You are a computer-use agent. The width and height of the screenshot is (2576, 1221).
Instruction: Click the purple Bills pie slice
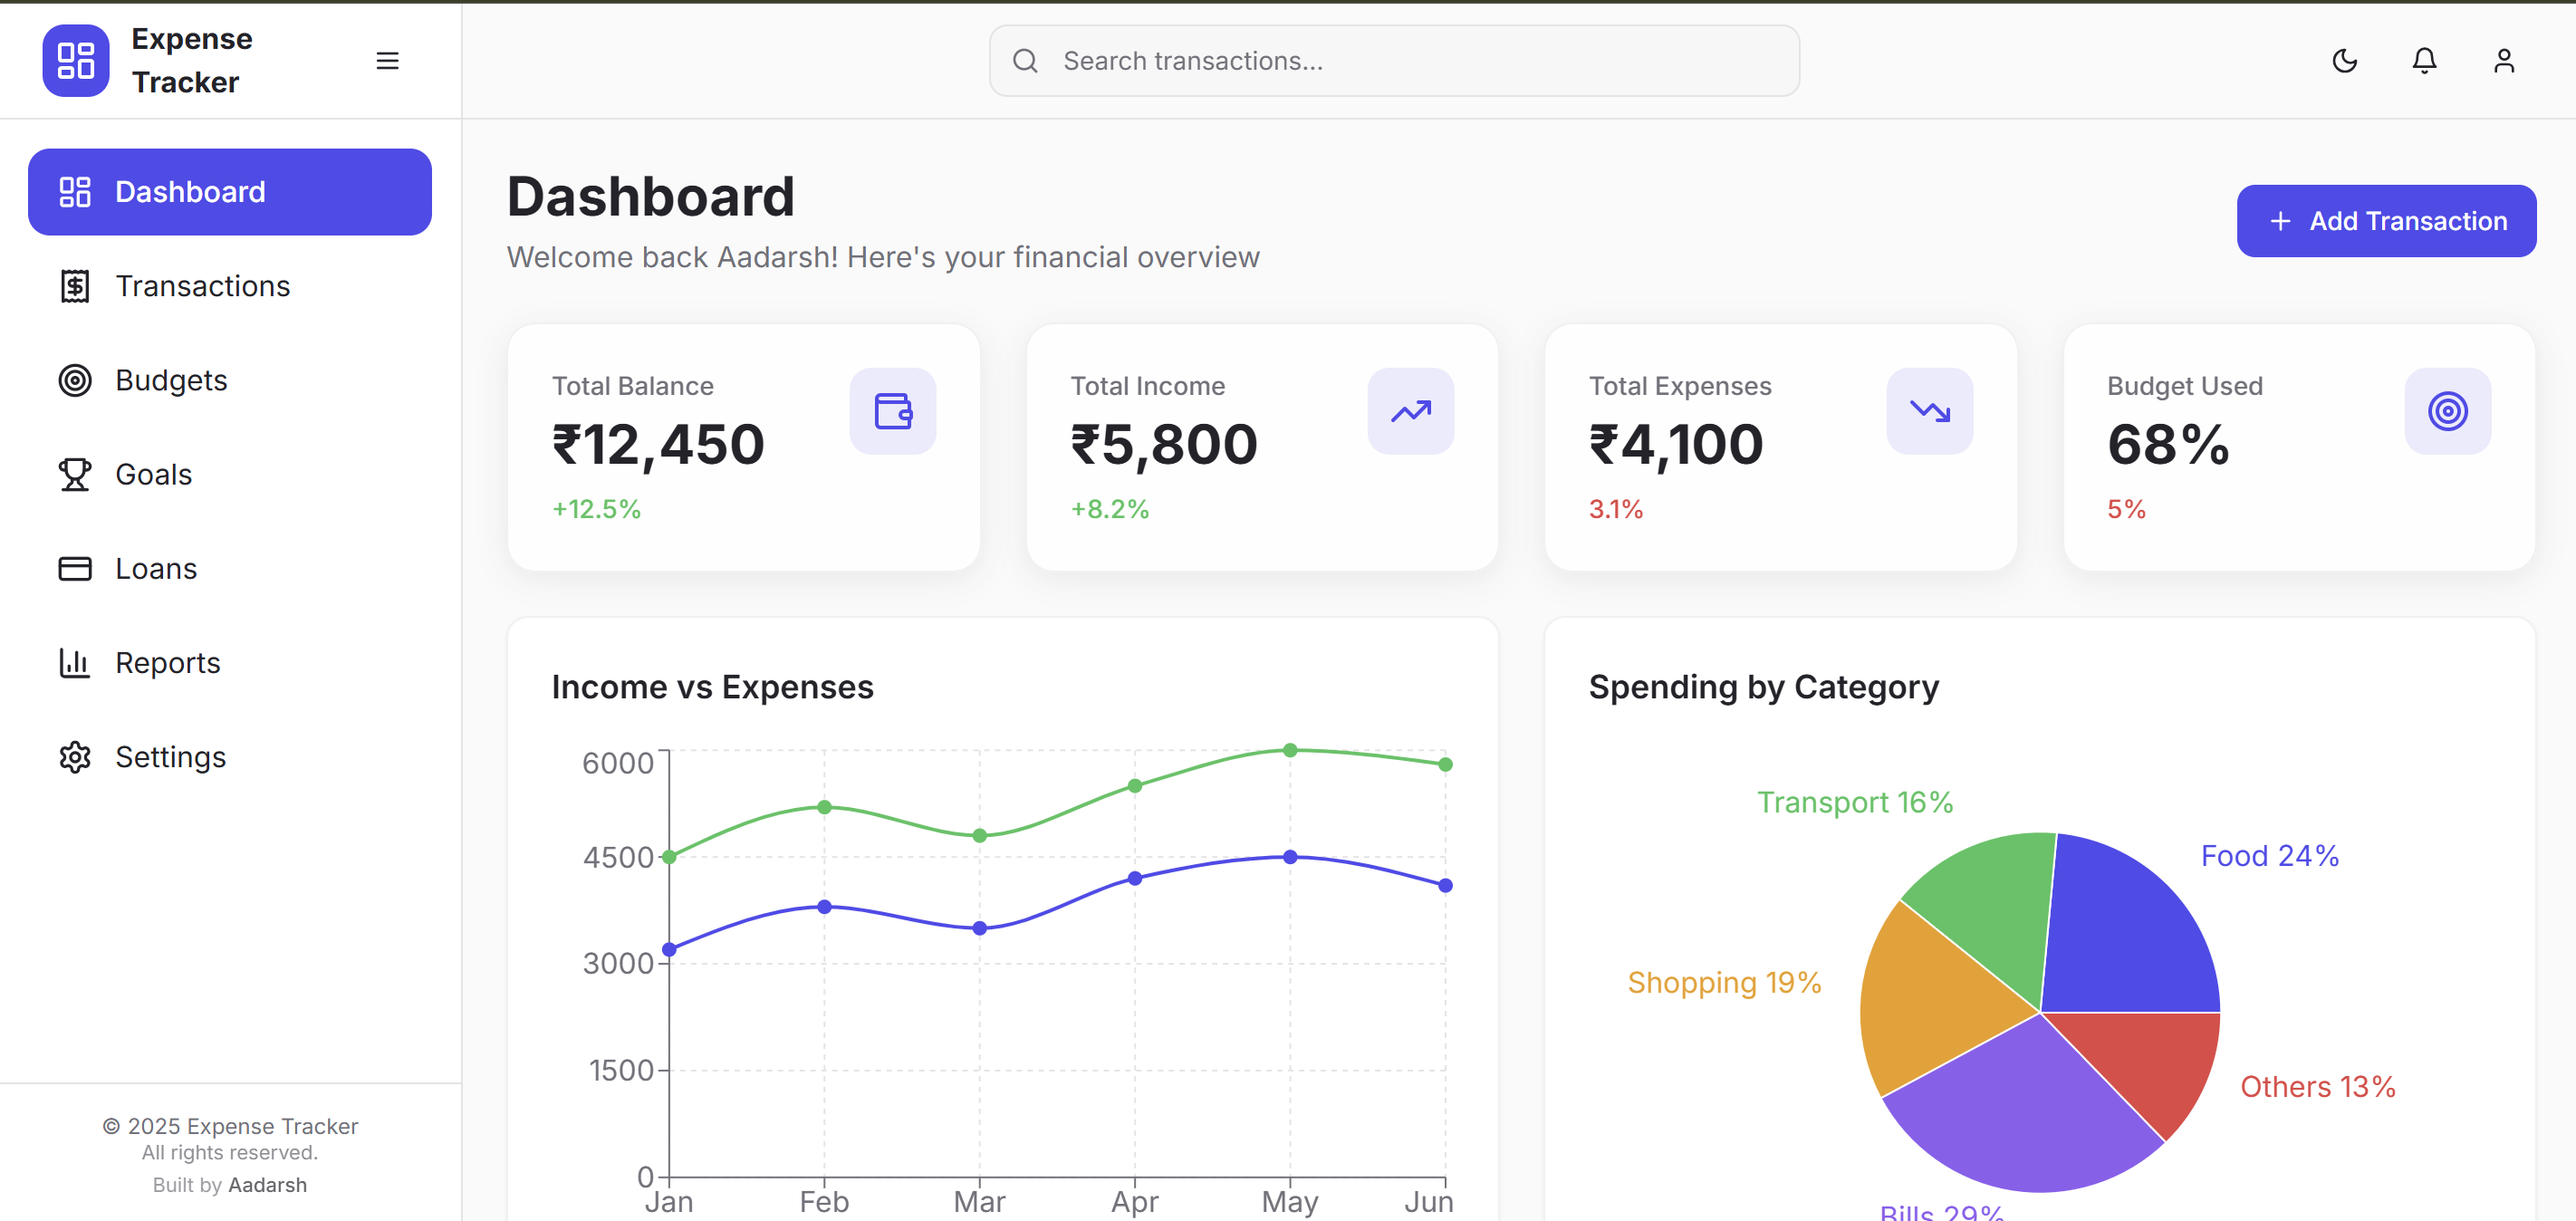point(2020,1115)
